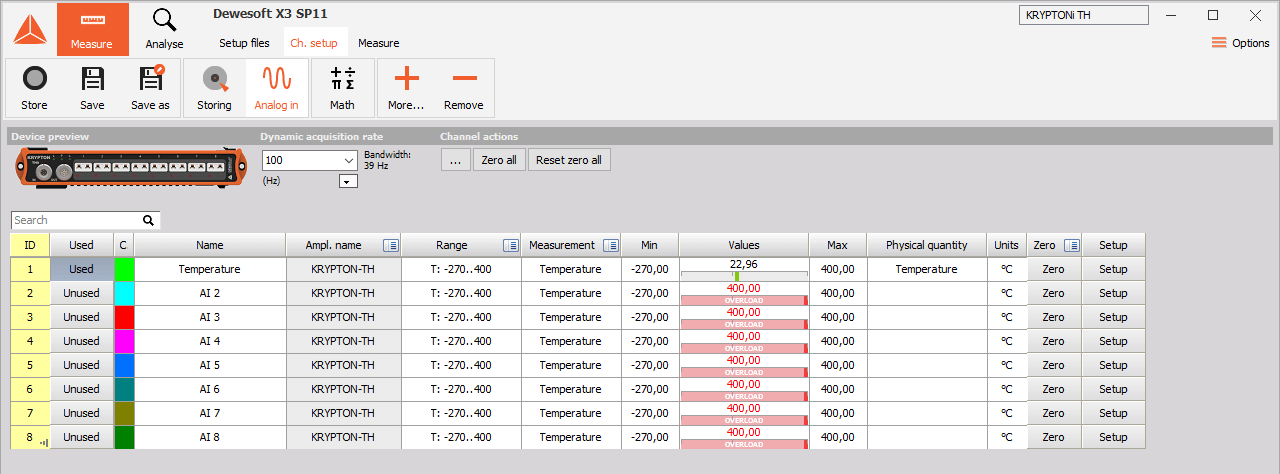Click the AI 4 amplifier cell KRYPTON-TH
1280x474 pixels.
(x=343, y=341)
